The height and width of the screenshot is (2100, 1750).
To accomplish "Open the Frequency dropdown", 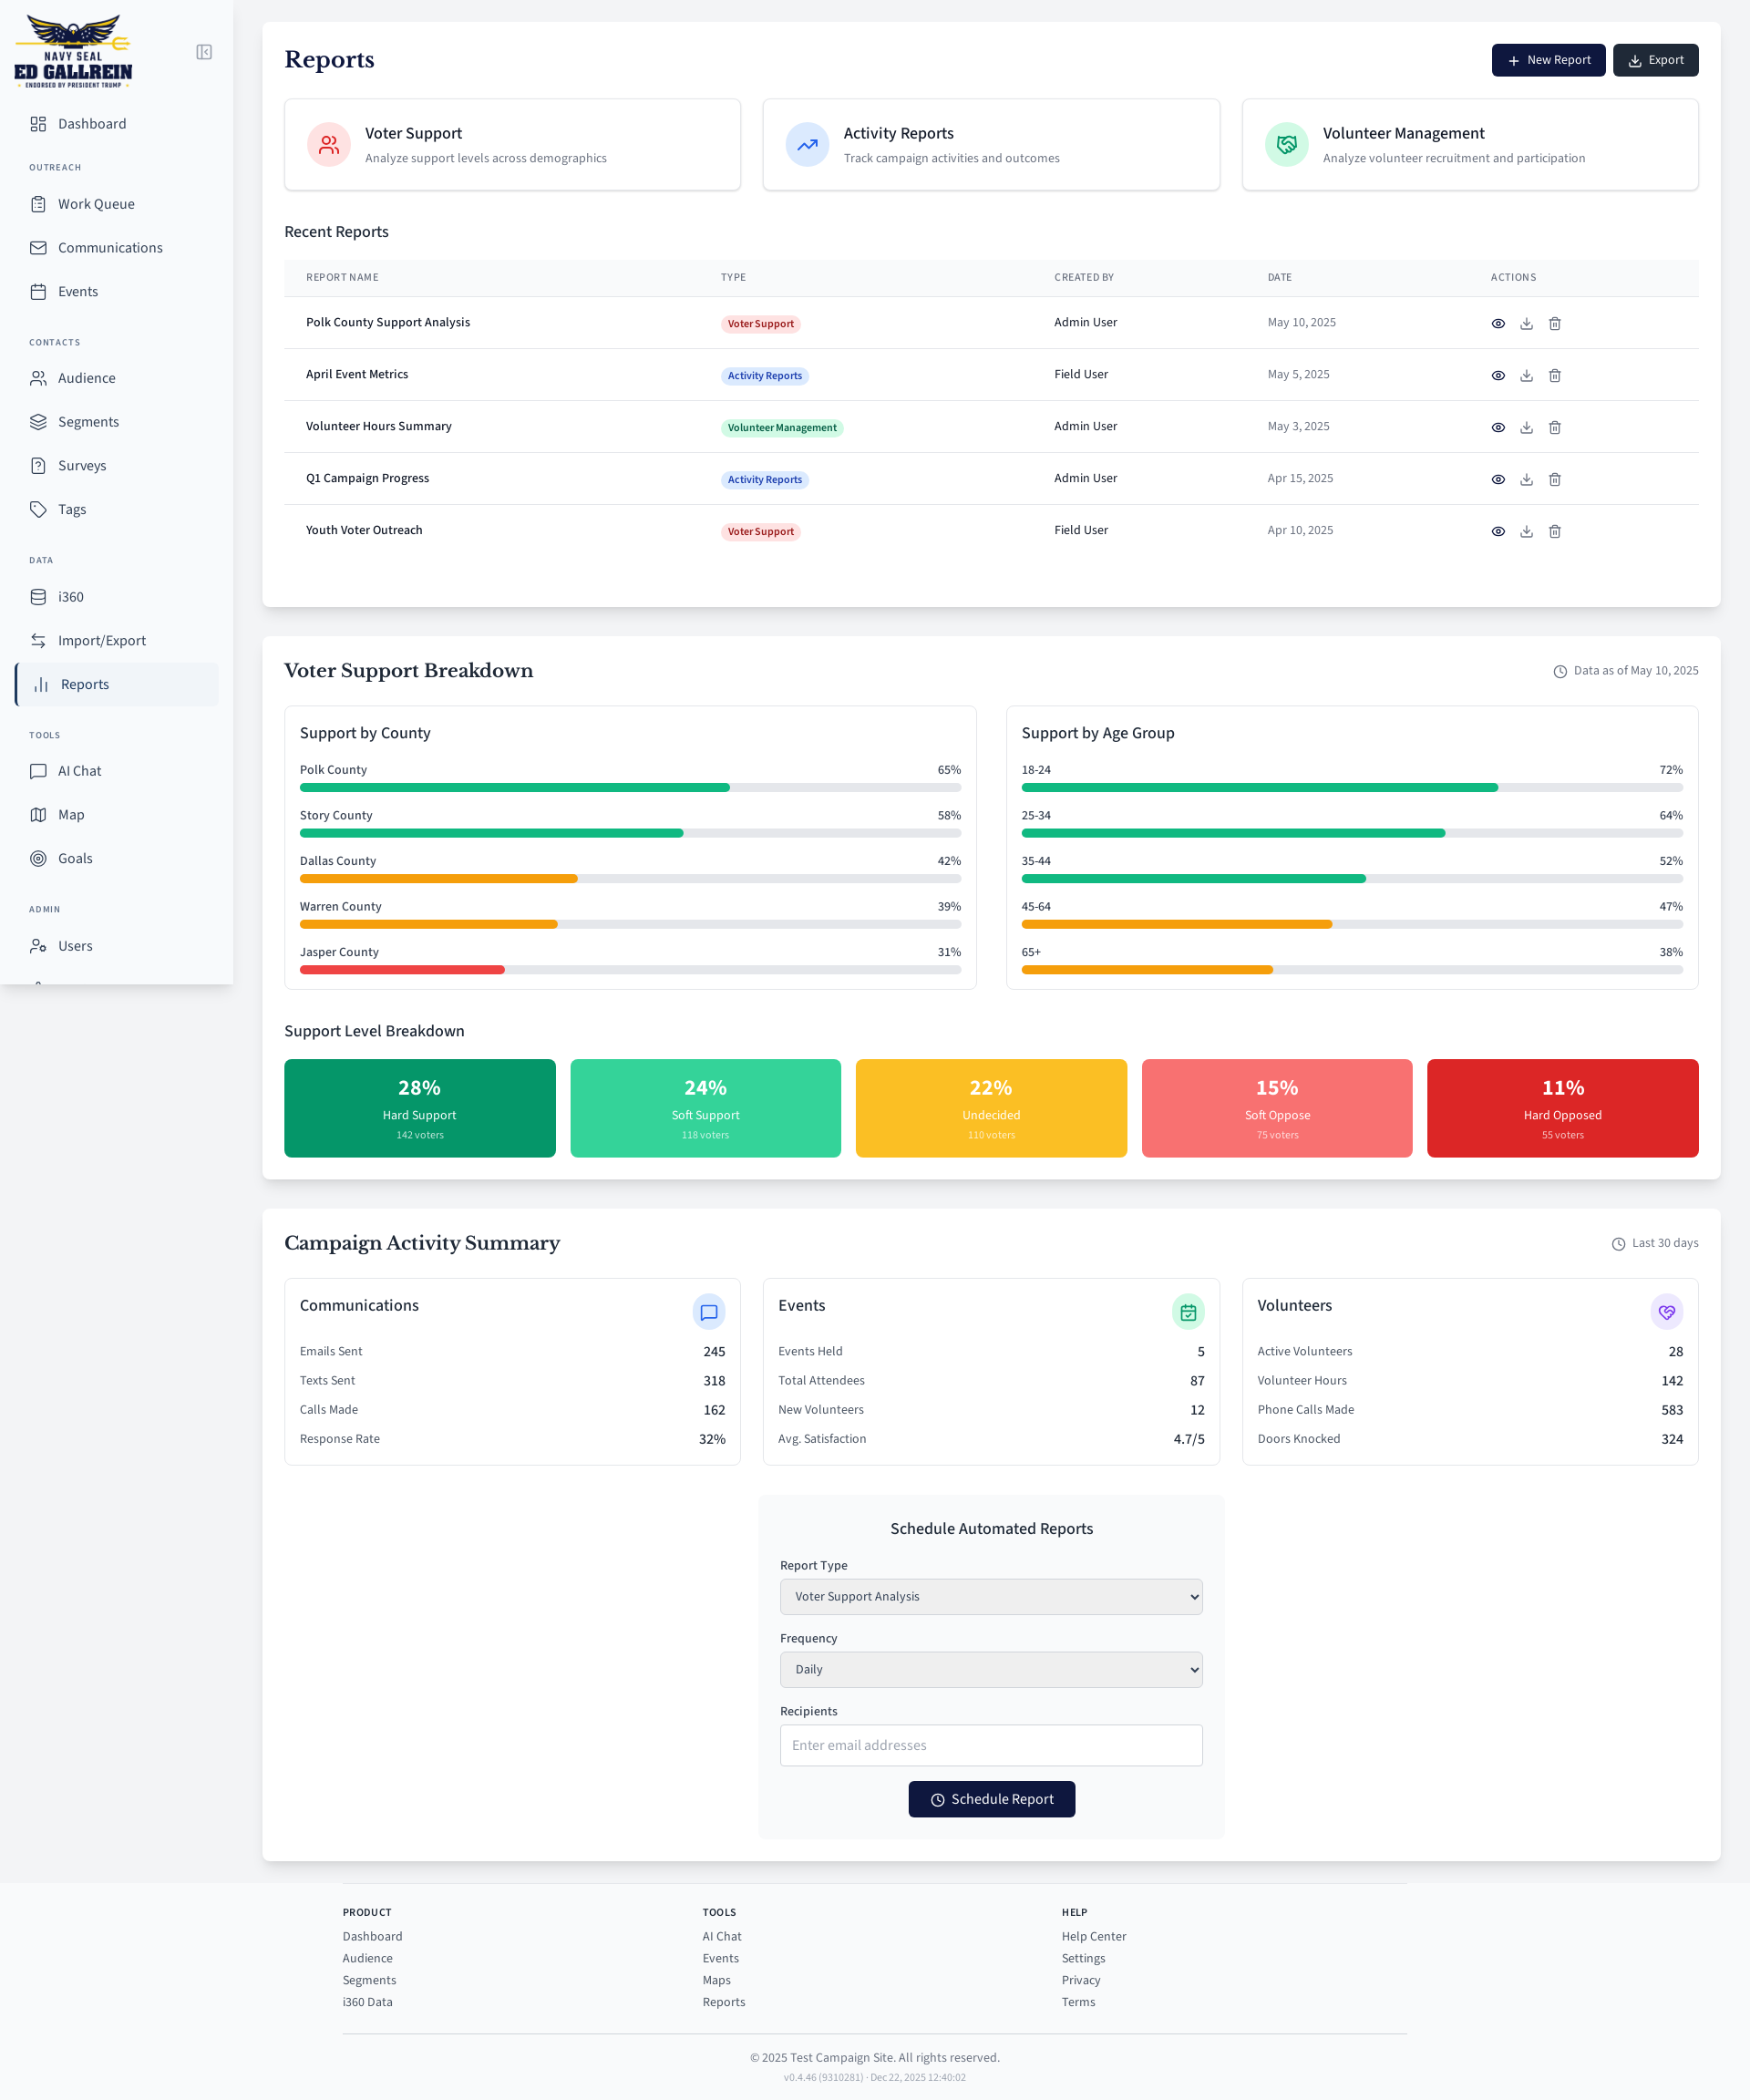I will [990, 1670].
